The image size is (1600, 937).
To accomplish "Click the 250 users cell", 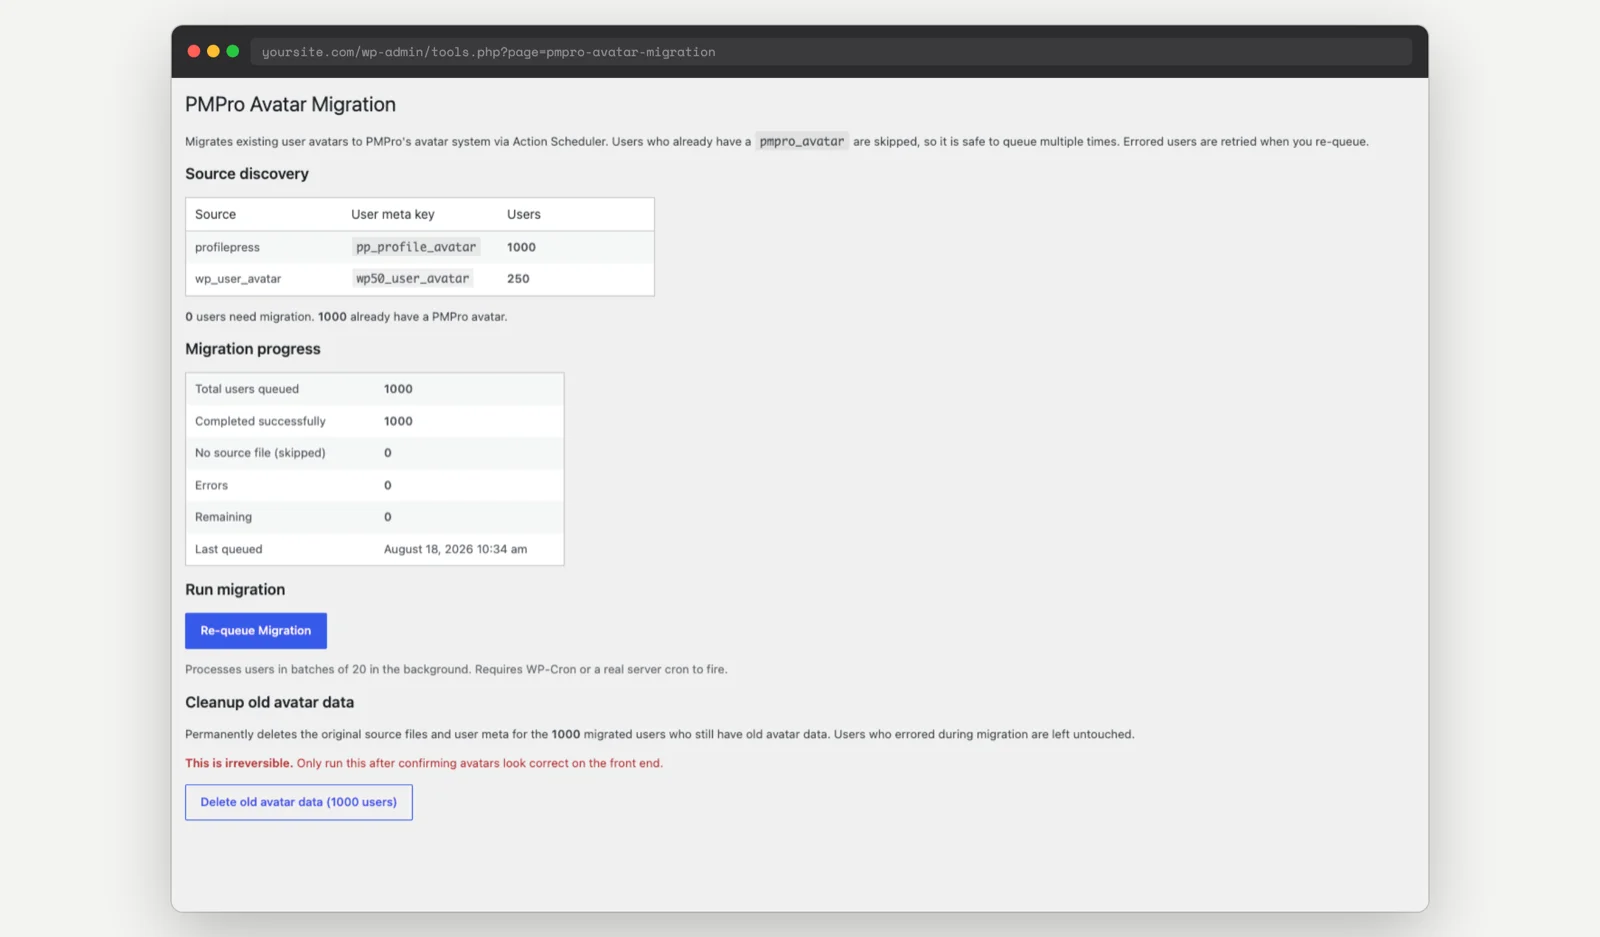I will click(x=518, y=279).
